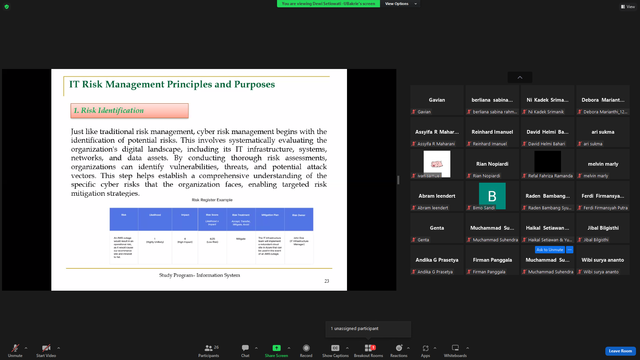Click the green security shield icon
Screen dimensions: 640x360
[x=7, y=7]
